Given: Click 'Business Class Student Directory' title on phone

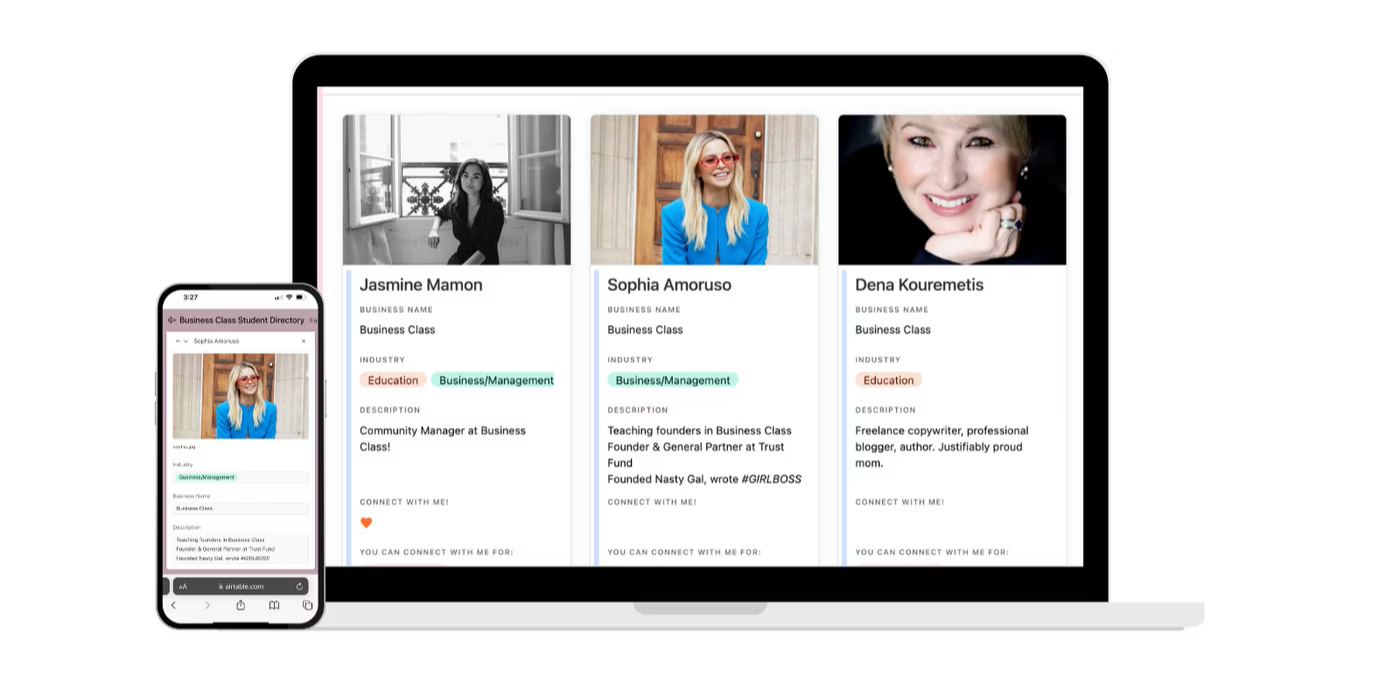Looking at the screenshot, I should (242, 320).
